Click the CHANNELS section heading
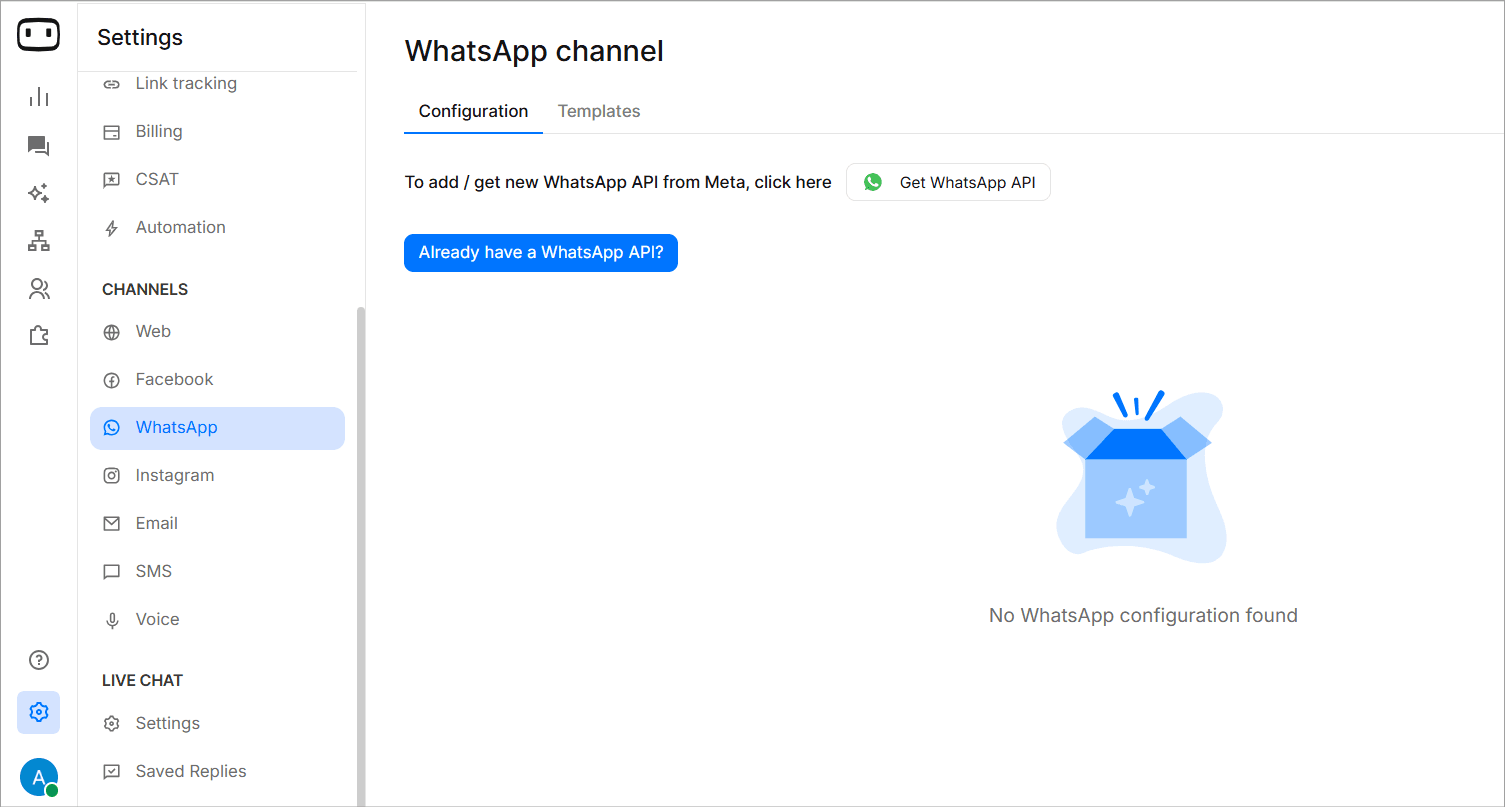The image size is (1505, 807). (x=145, y=289)
